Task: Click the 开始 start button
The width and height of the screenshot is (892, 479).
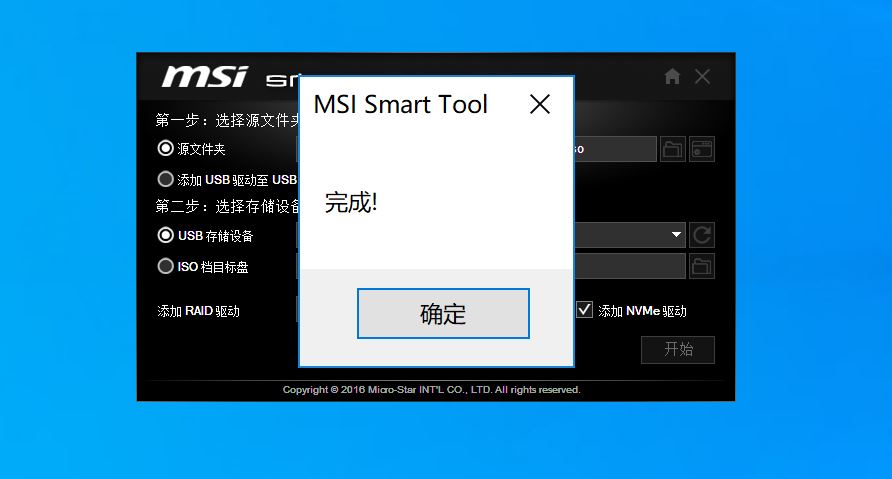Action: [x=678, y=349]
